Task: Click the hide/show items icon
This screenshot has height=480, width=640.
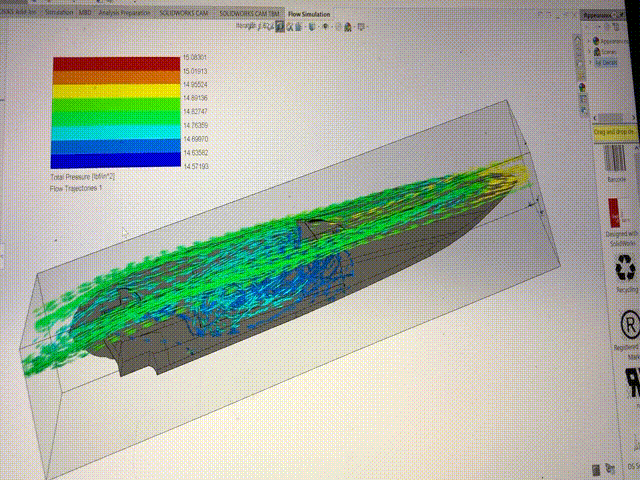Action: [x=325, y=27]
